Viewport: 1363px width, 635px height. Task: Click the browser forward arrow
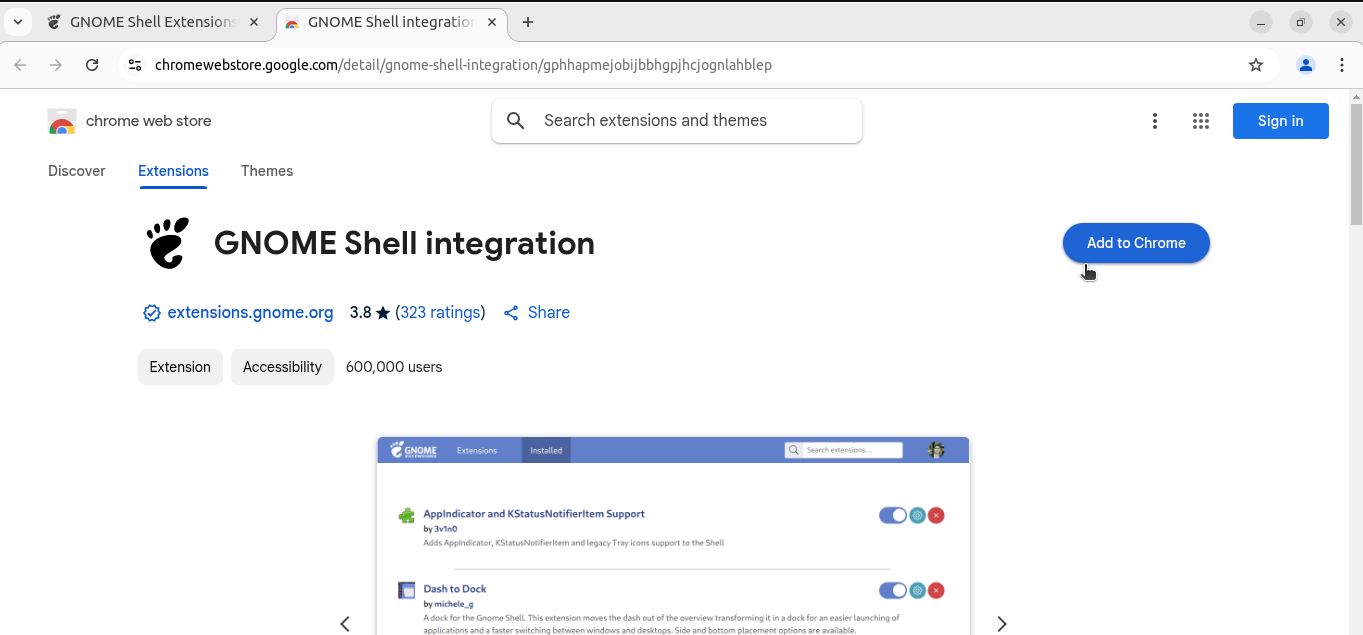[x=56, y=65]
